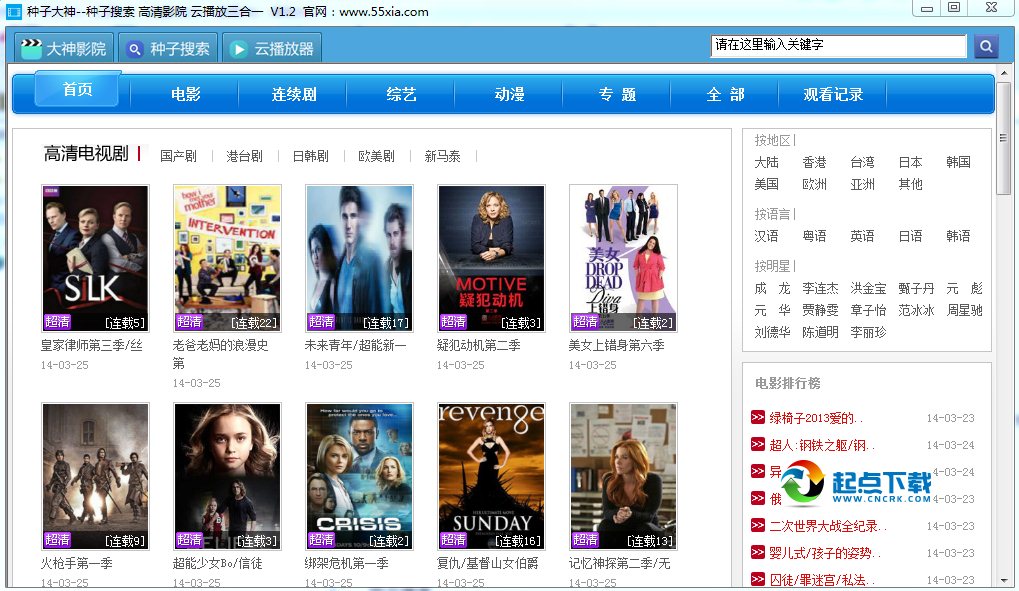The image size is (1019, 591).
Task: Open the 全部 navigation item
Action: coord(725,95)
